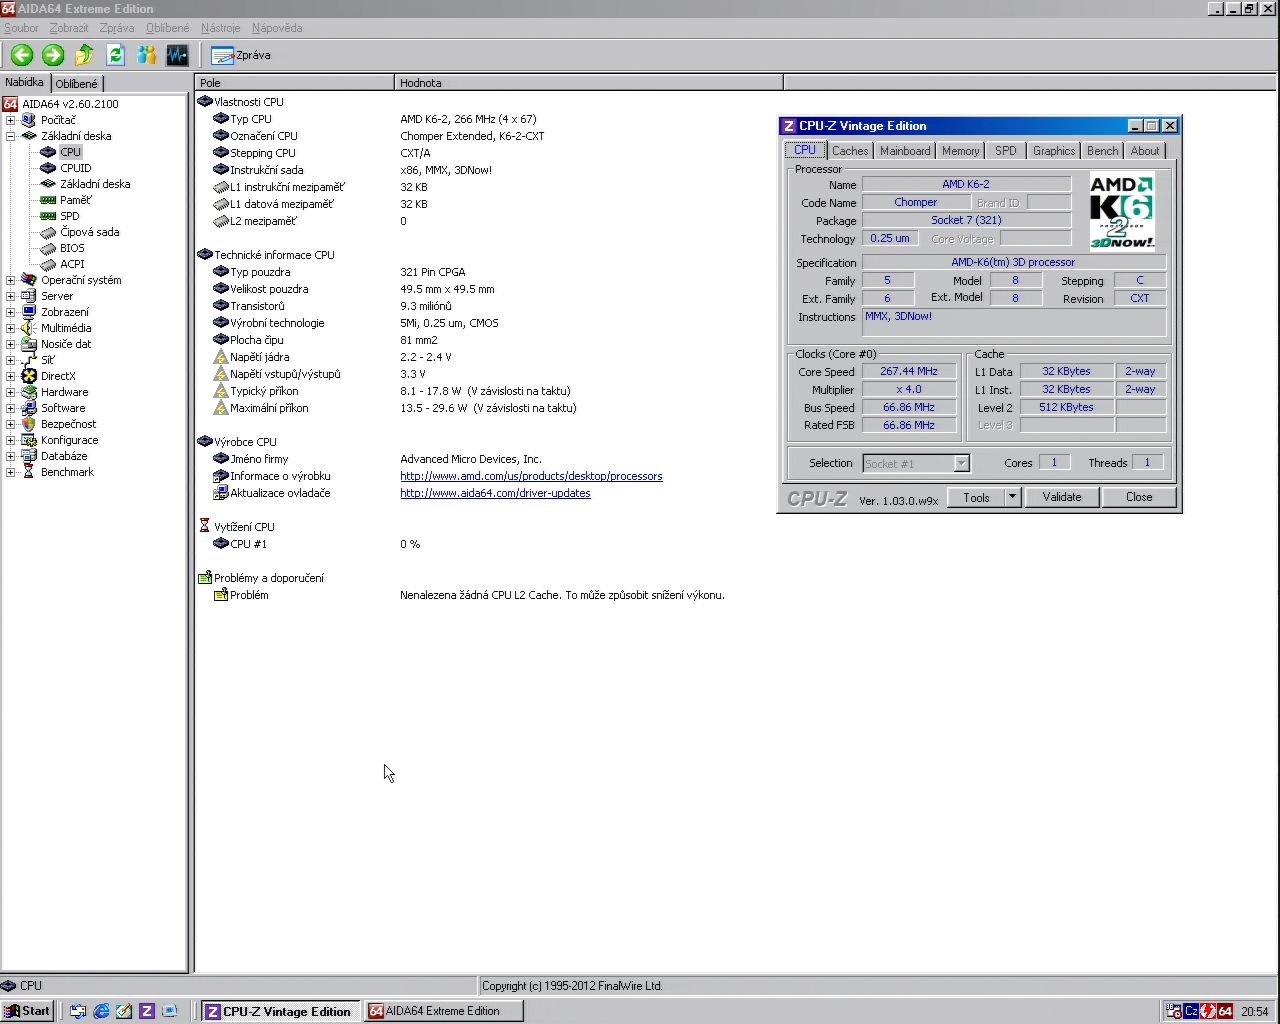Click the Start button
The height and width of the screenshot is (1024, 1280).
tap(27, 1011)
